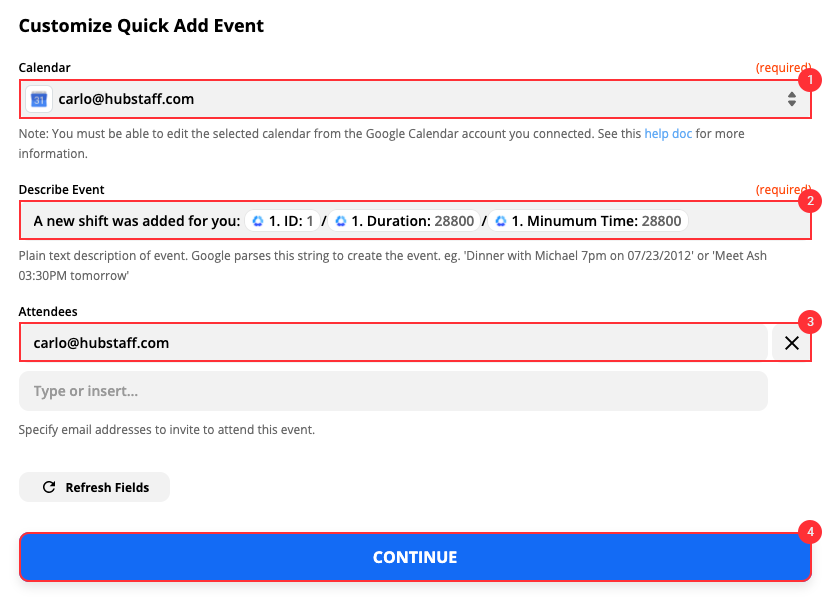Select the '1. Duration: 28800' data pill

tap(402, 221)
